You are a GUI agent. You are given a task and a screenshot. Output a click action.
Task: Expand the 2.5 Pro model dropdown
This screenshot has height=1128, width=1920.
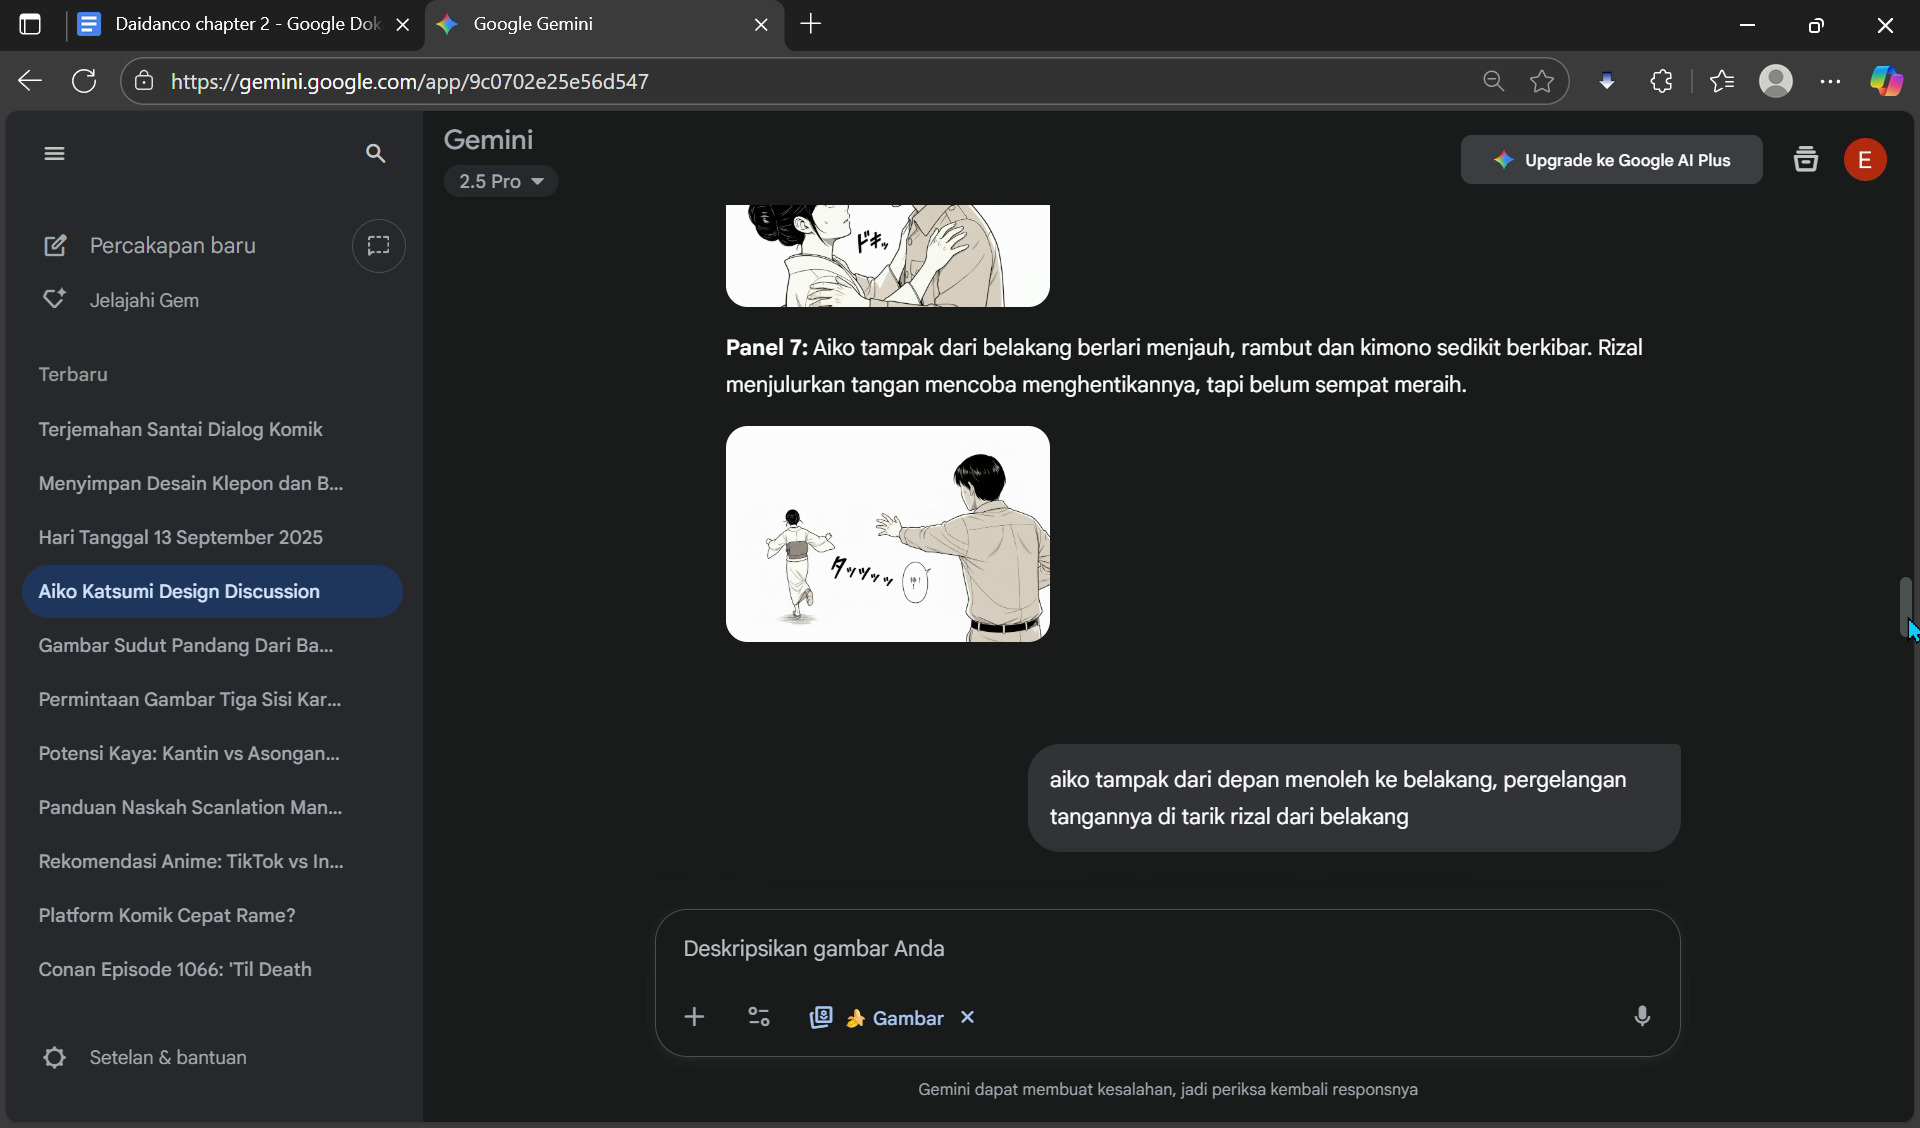501,181
